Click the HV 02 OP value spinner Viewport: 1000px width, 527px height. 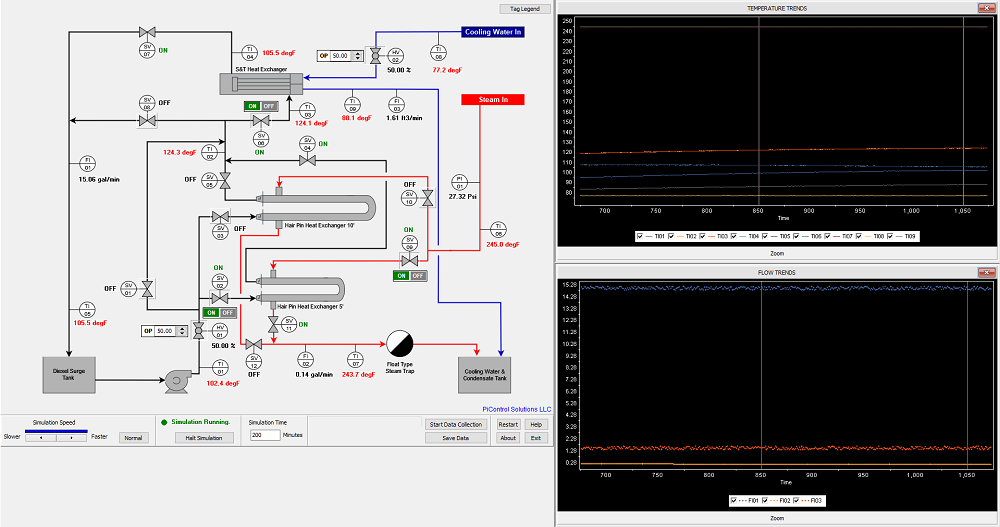click(357, 56)
